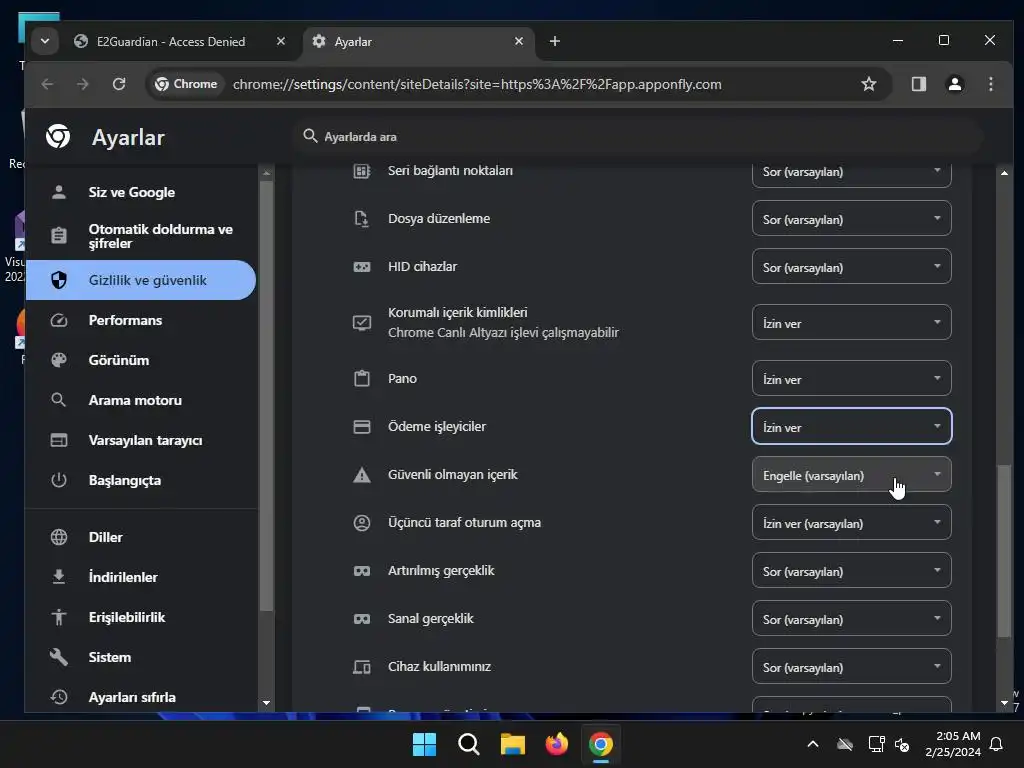The image size is (1024, 768).
Task: Open File Explorer from the taskbar
Action: click(513, 744)
